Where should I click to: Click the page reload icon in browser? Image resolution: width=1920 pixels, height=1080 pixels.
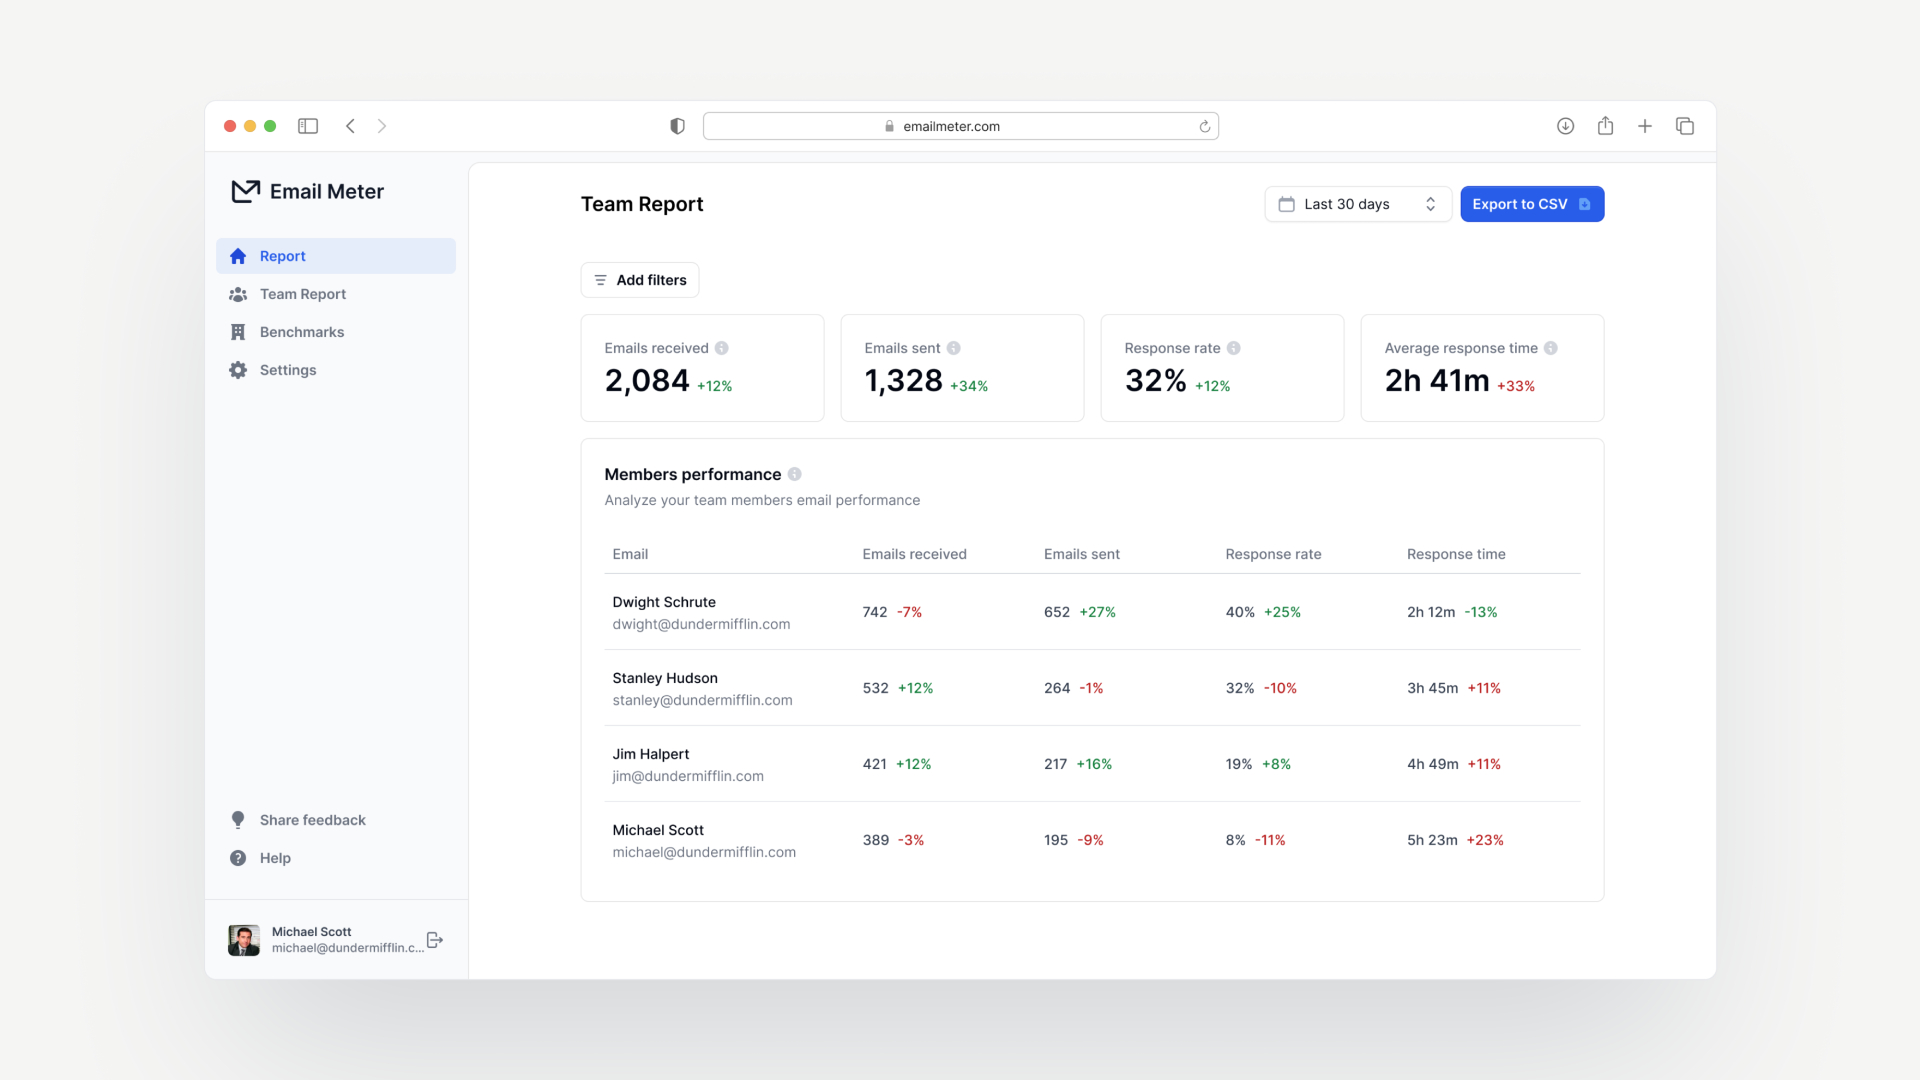tap(1204, 125)
